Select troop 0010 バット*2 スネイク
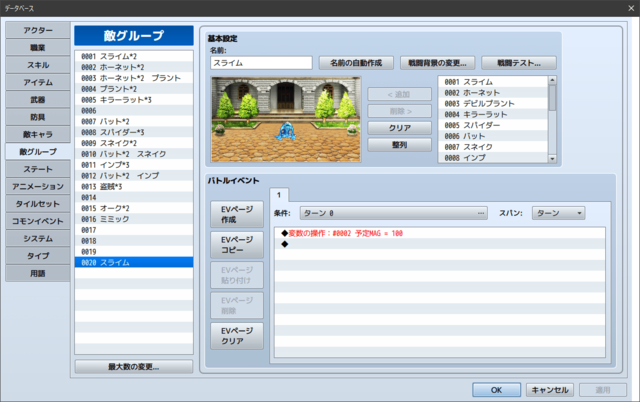 click(134, 154)
